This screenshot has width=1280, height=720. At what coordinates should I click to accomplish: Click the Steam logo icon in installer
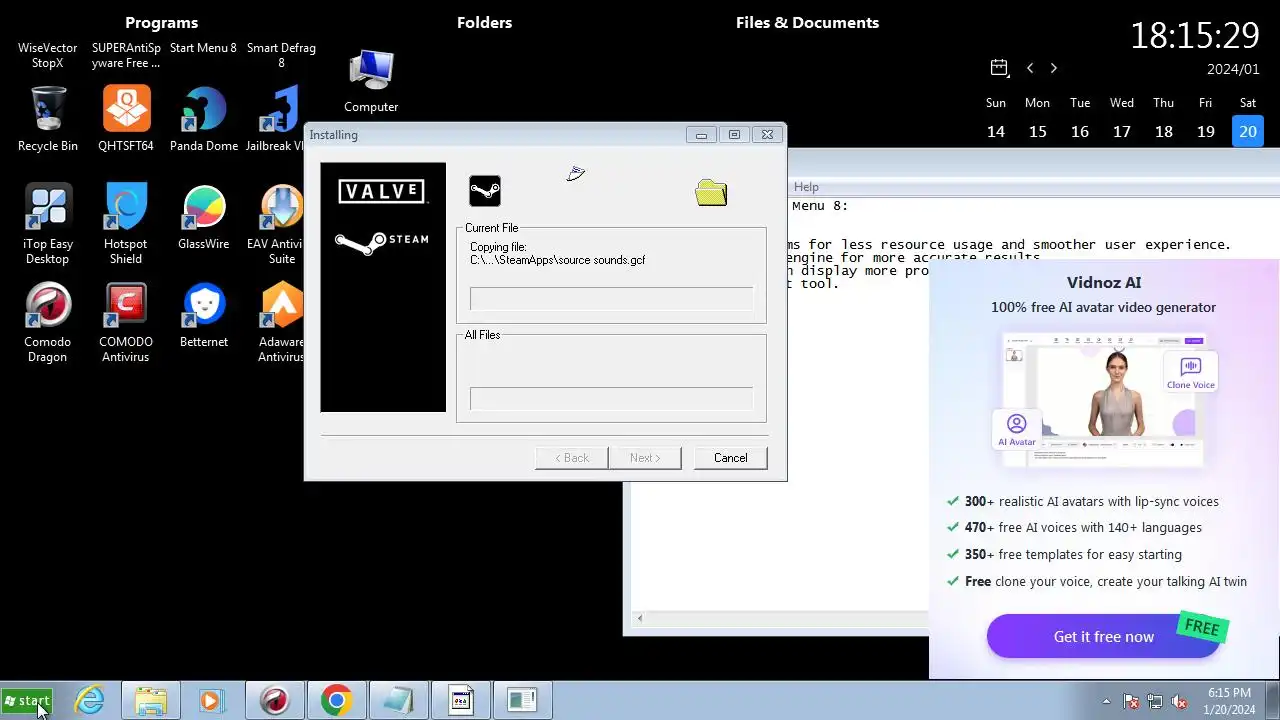485,191
